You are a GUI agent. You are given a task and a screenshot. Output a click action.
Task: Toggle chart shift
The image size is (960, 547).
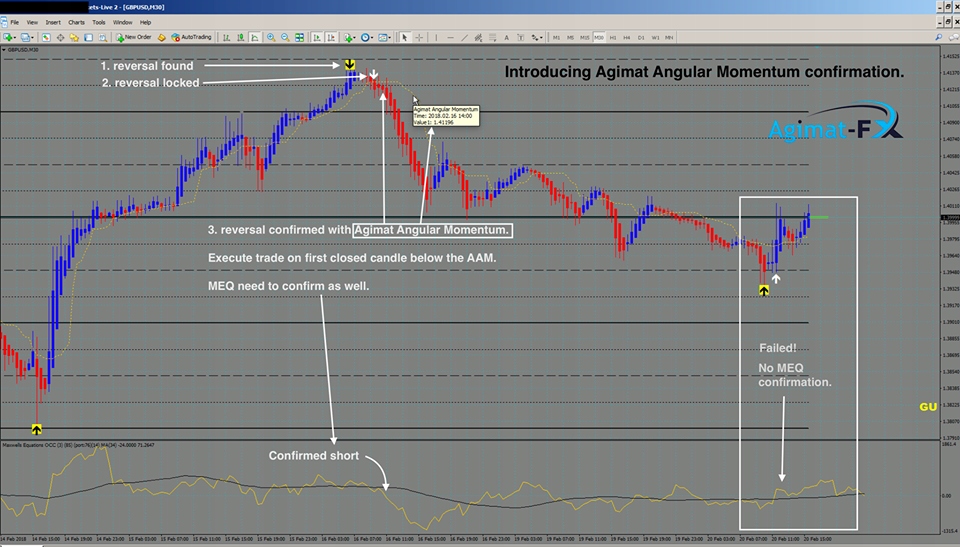pos(331,37)
